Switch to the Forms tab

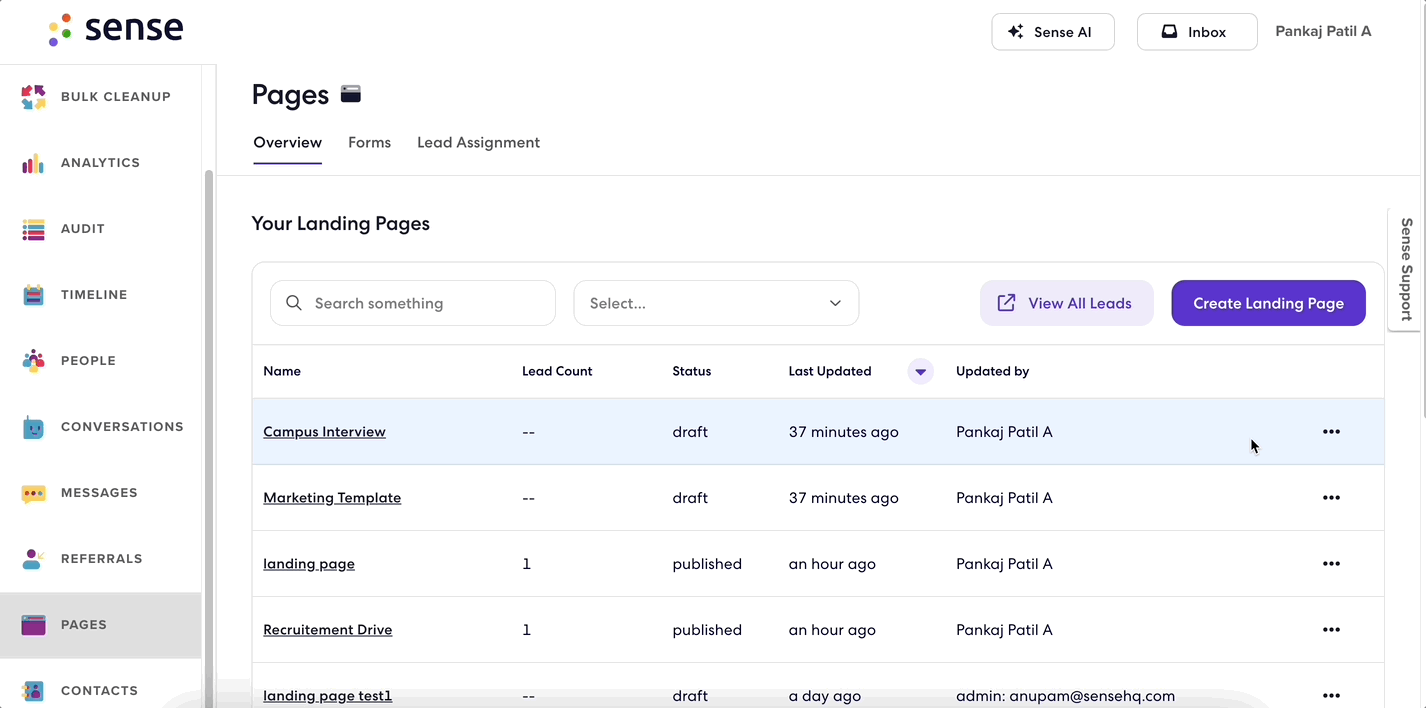[x=369, y=143]
